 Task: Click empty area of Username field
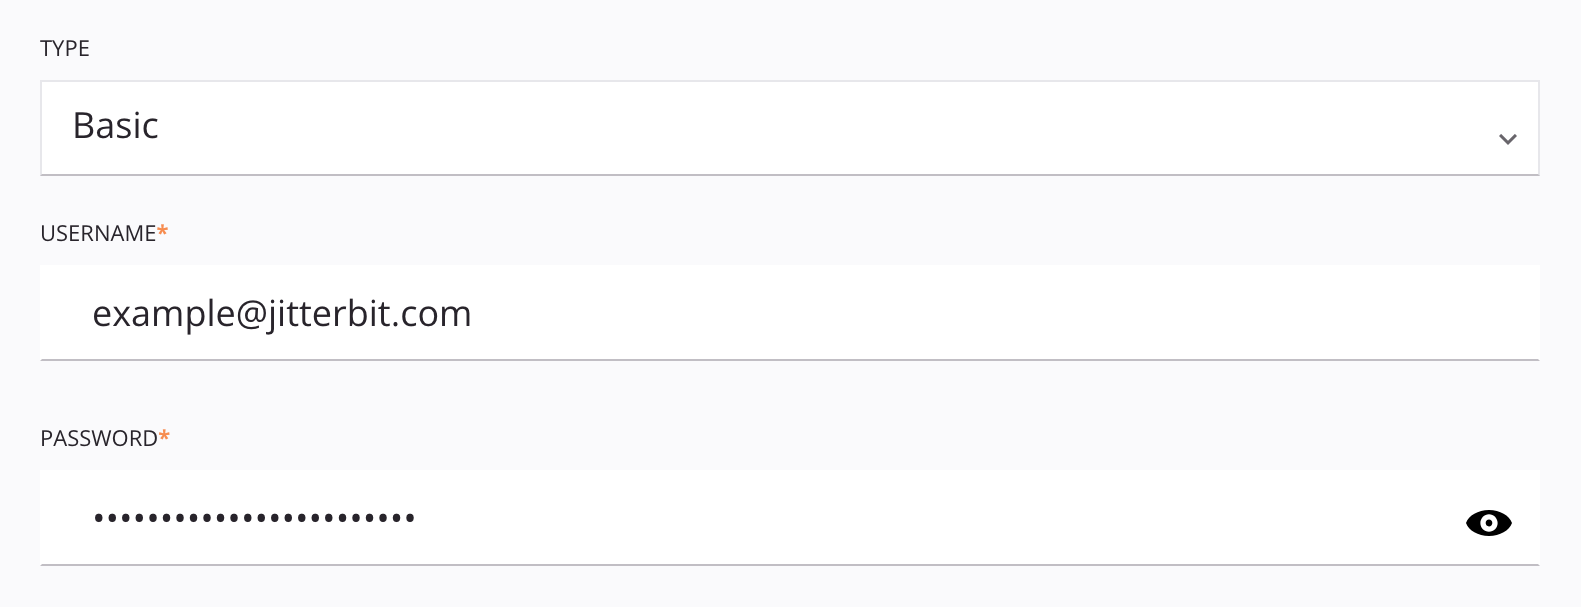[x=1000, y=312]
